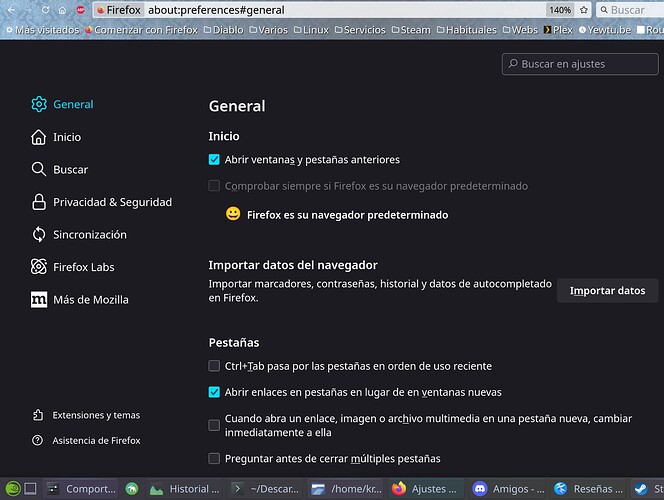The height and width of the screenshot is (500, 664).
Task: Switch to the Reseñas taskbar window
Action: point(589,489)
